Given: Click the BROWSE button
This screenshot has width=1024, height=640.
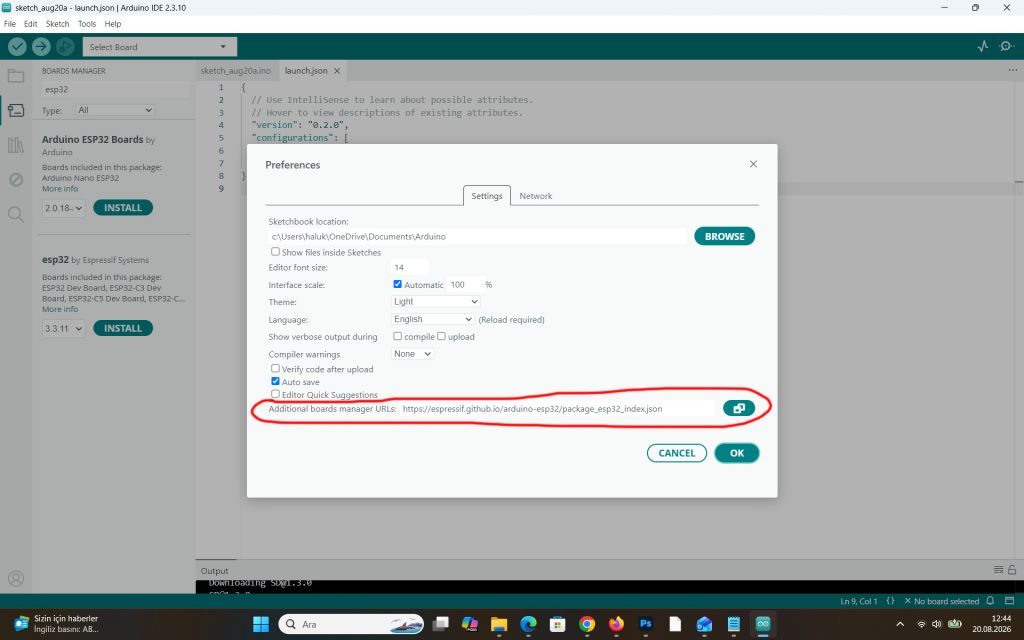Looking at the screenshot, I should click(724, 236).
